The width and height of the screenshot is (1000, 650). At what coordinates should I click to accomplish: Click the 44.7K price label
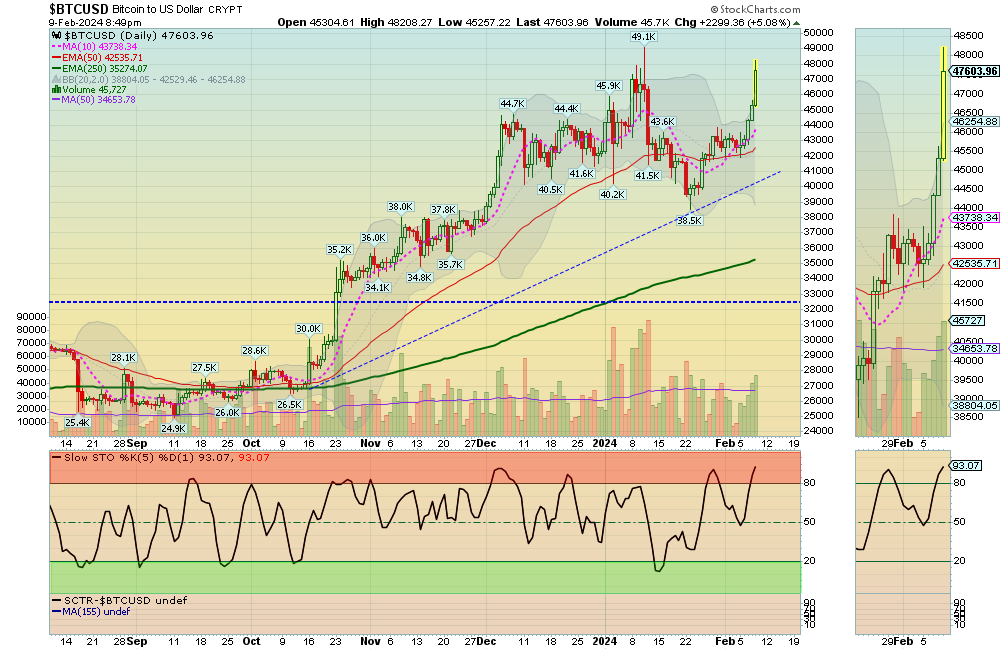click(x=512, y=103)
